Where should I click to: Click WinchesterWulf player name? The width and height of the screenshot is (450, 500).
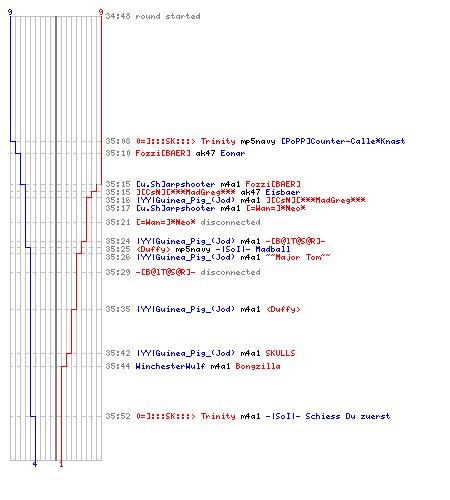[170, 366]
